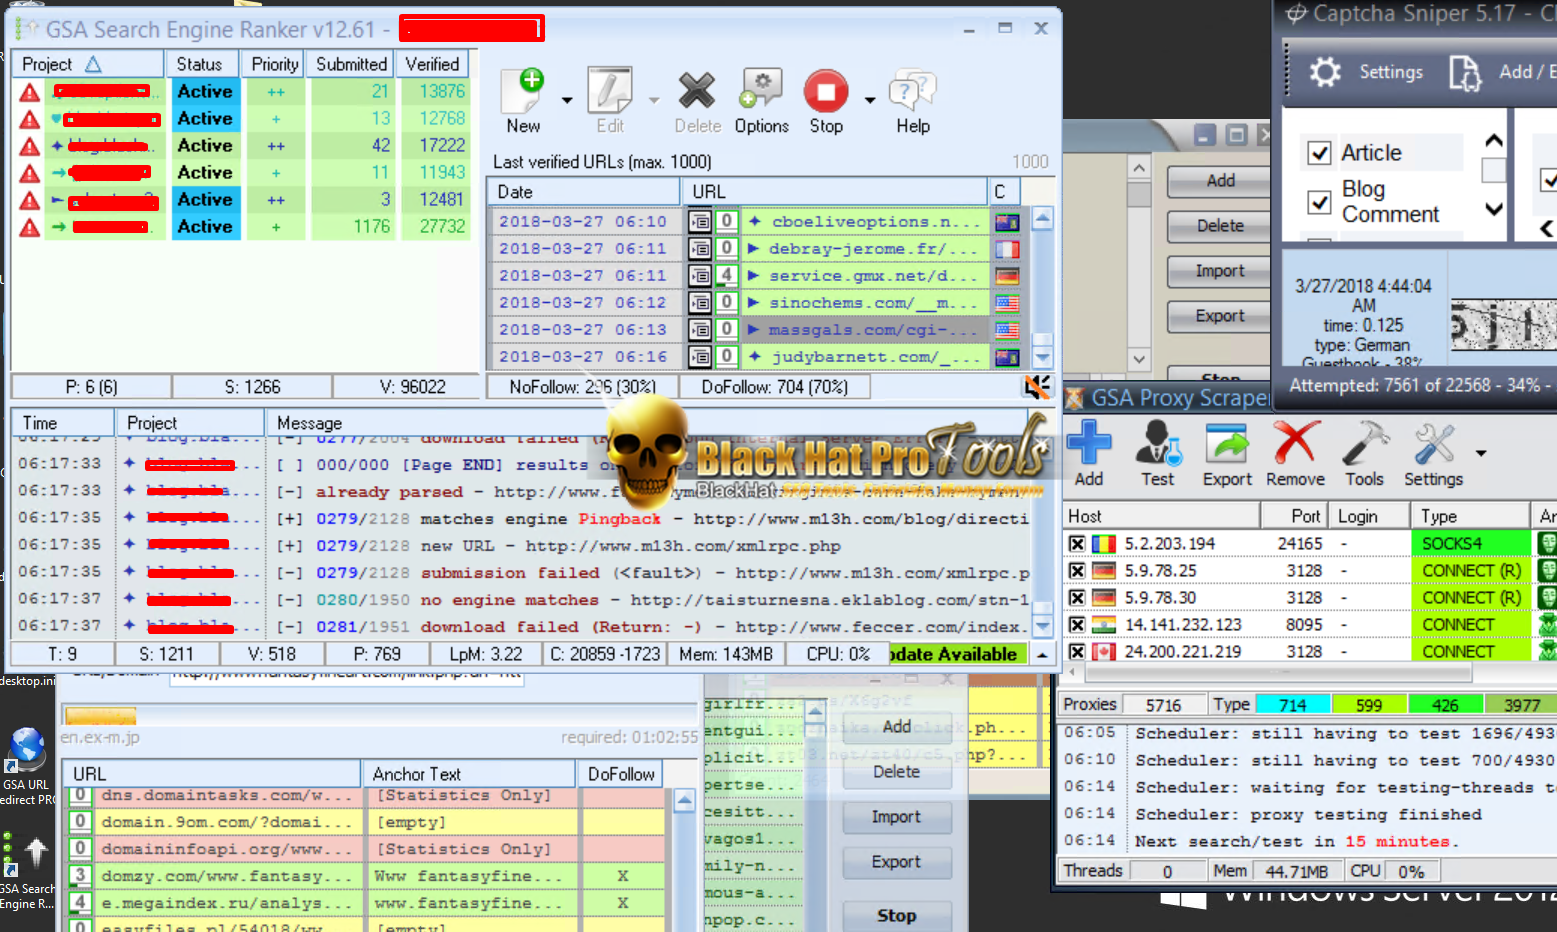Toggle checkbox for proxy 24.200.221.219
The height and width of the screenshot is (932, 1557).
(1077, 652)
